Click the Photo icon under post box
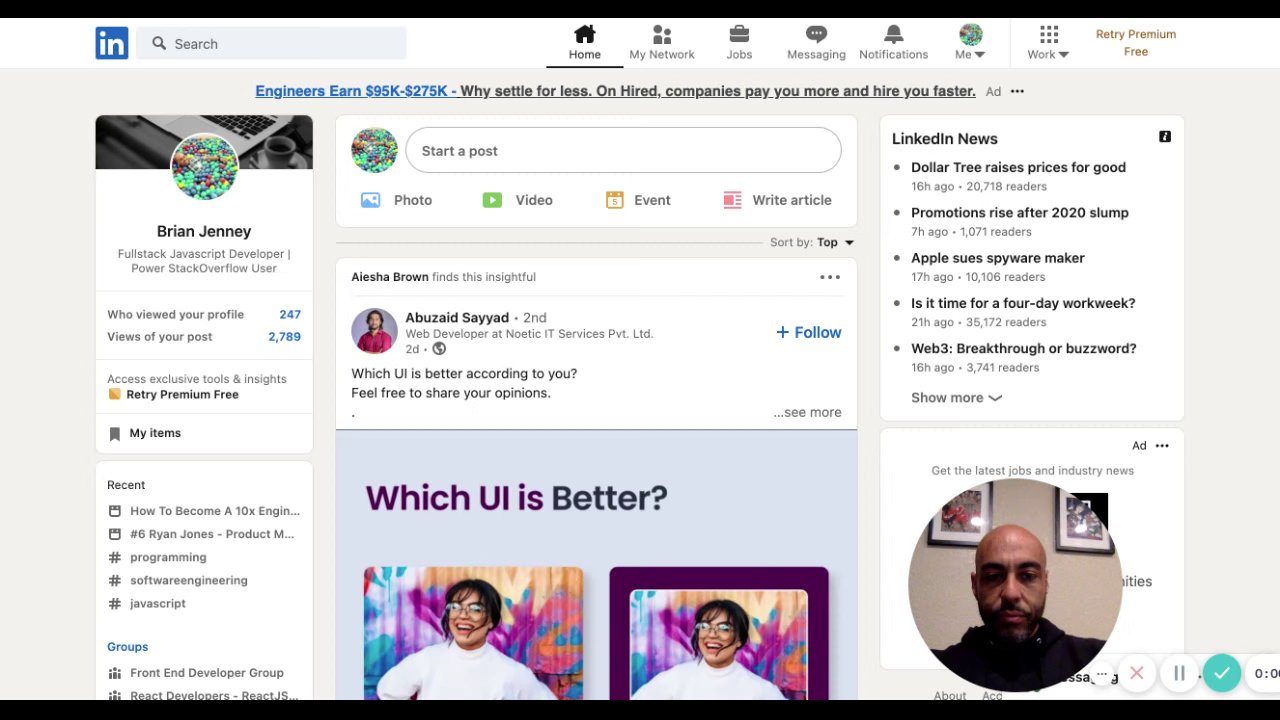 [371, 200]
